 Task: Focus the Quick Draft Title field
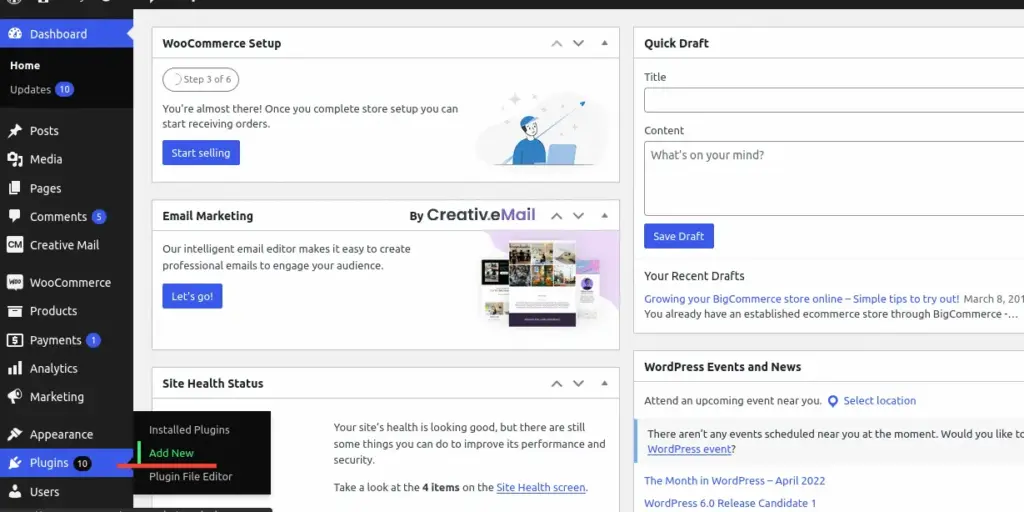pyautogui.click(x=834, y=100)
